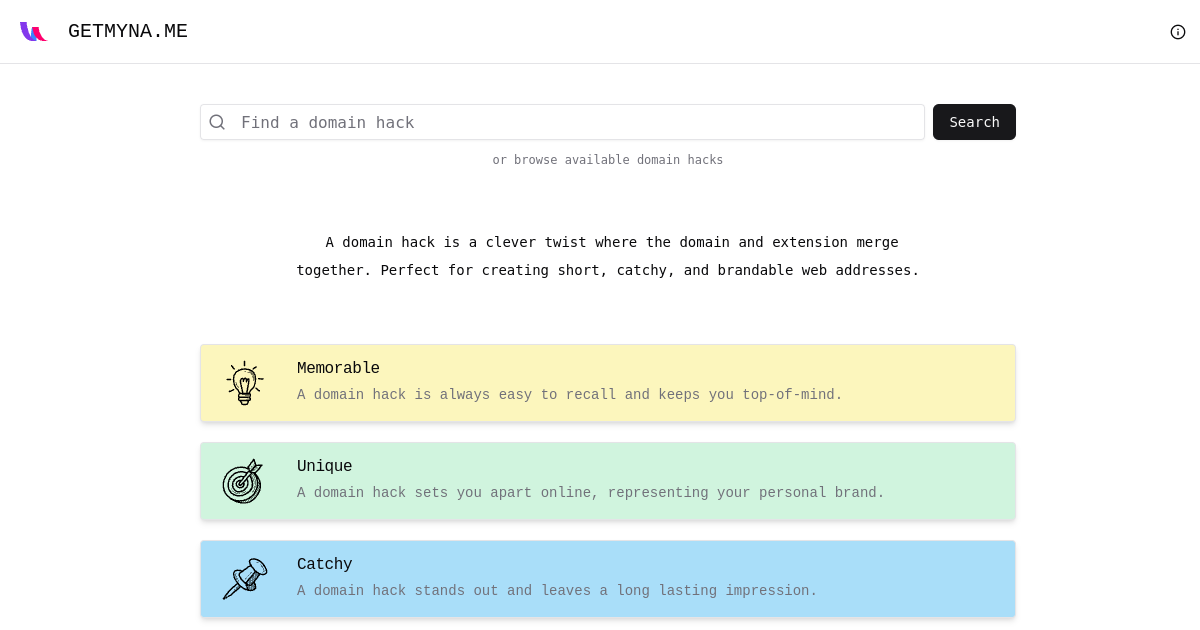1200x630 pixels.
Task: Select the Catchy card heading
Action: click(324, 564)
